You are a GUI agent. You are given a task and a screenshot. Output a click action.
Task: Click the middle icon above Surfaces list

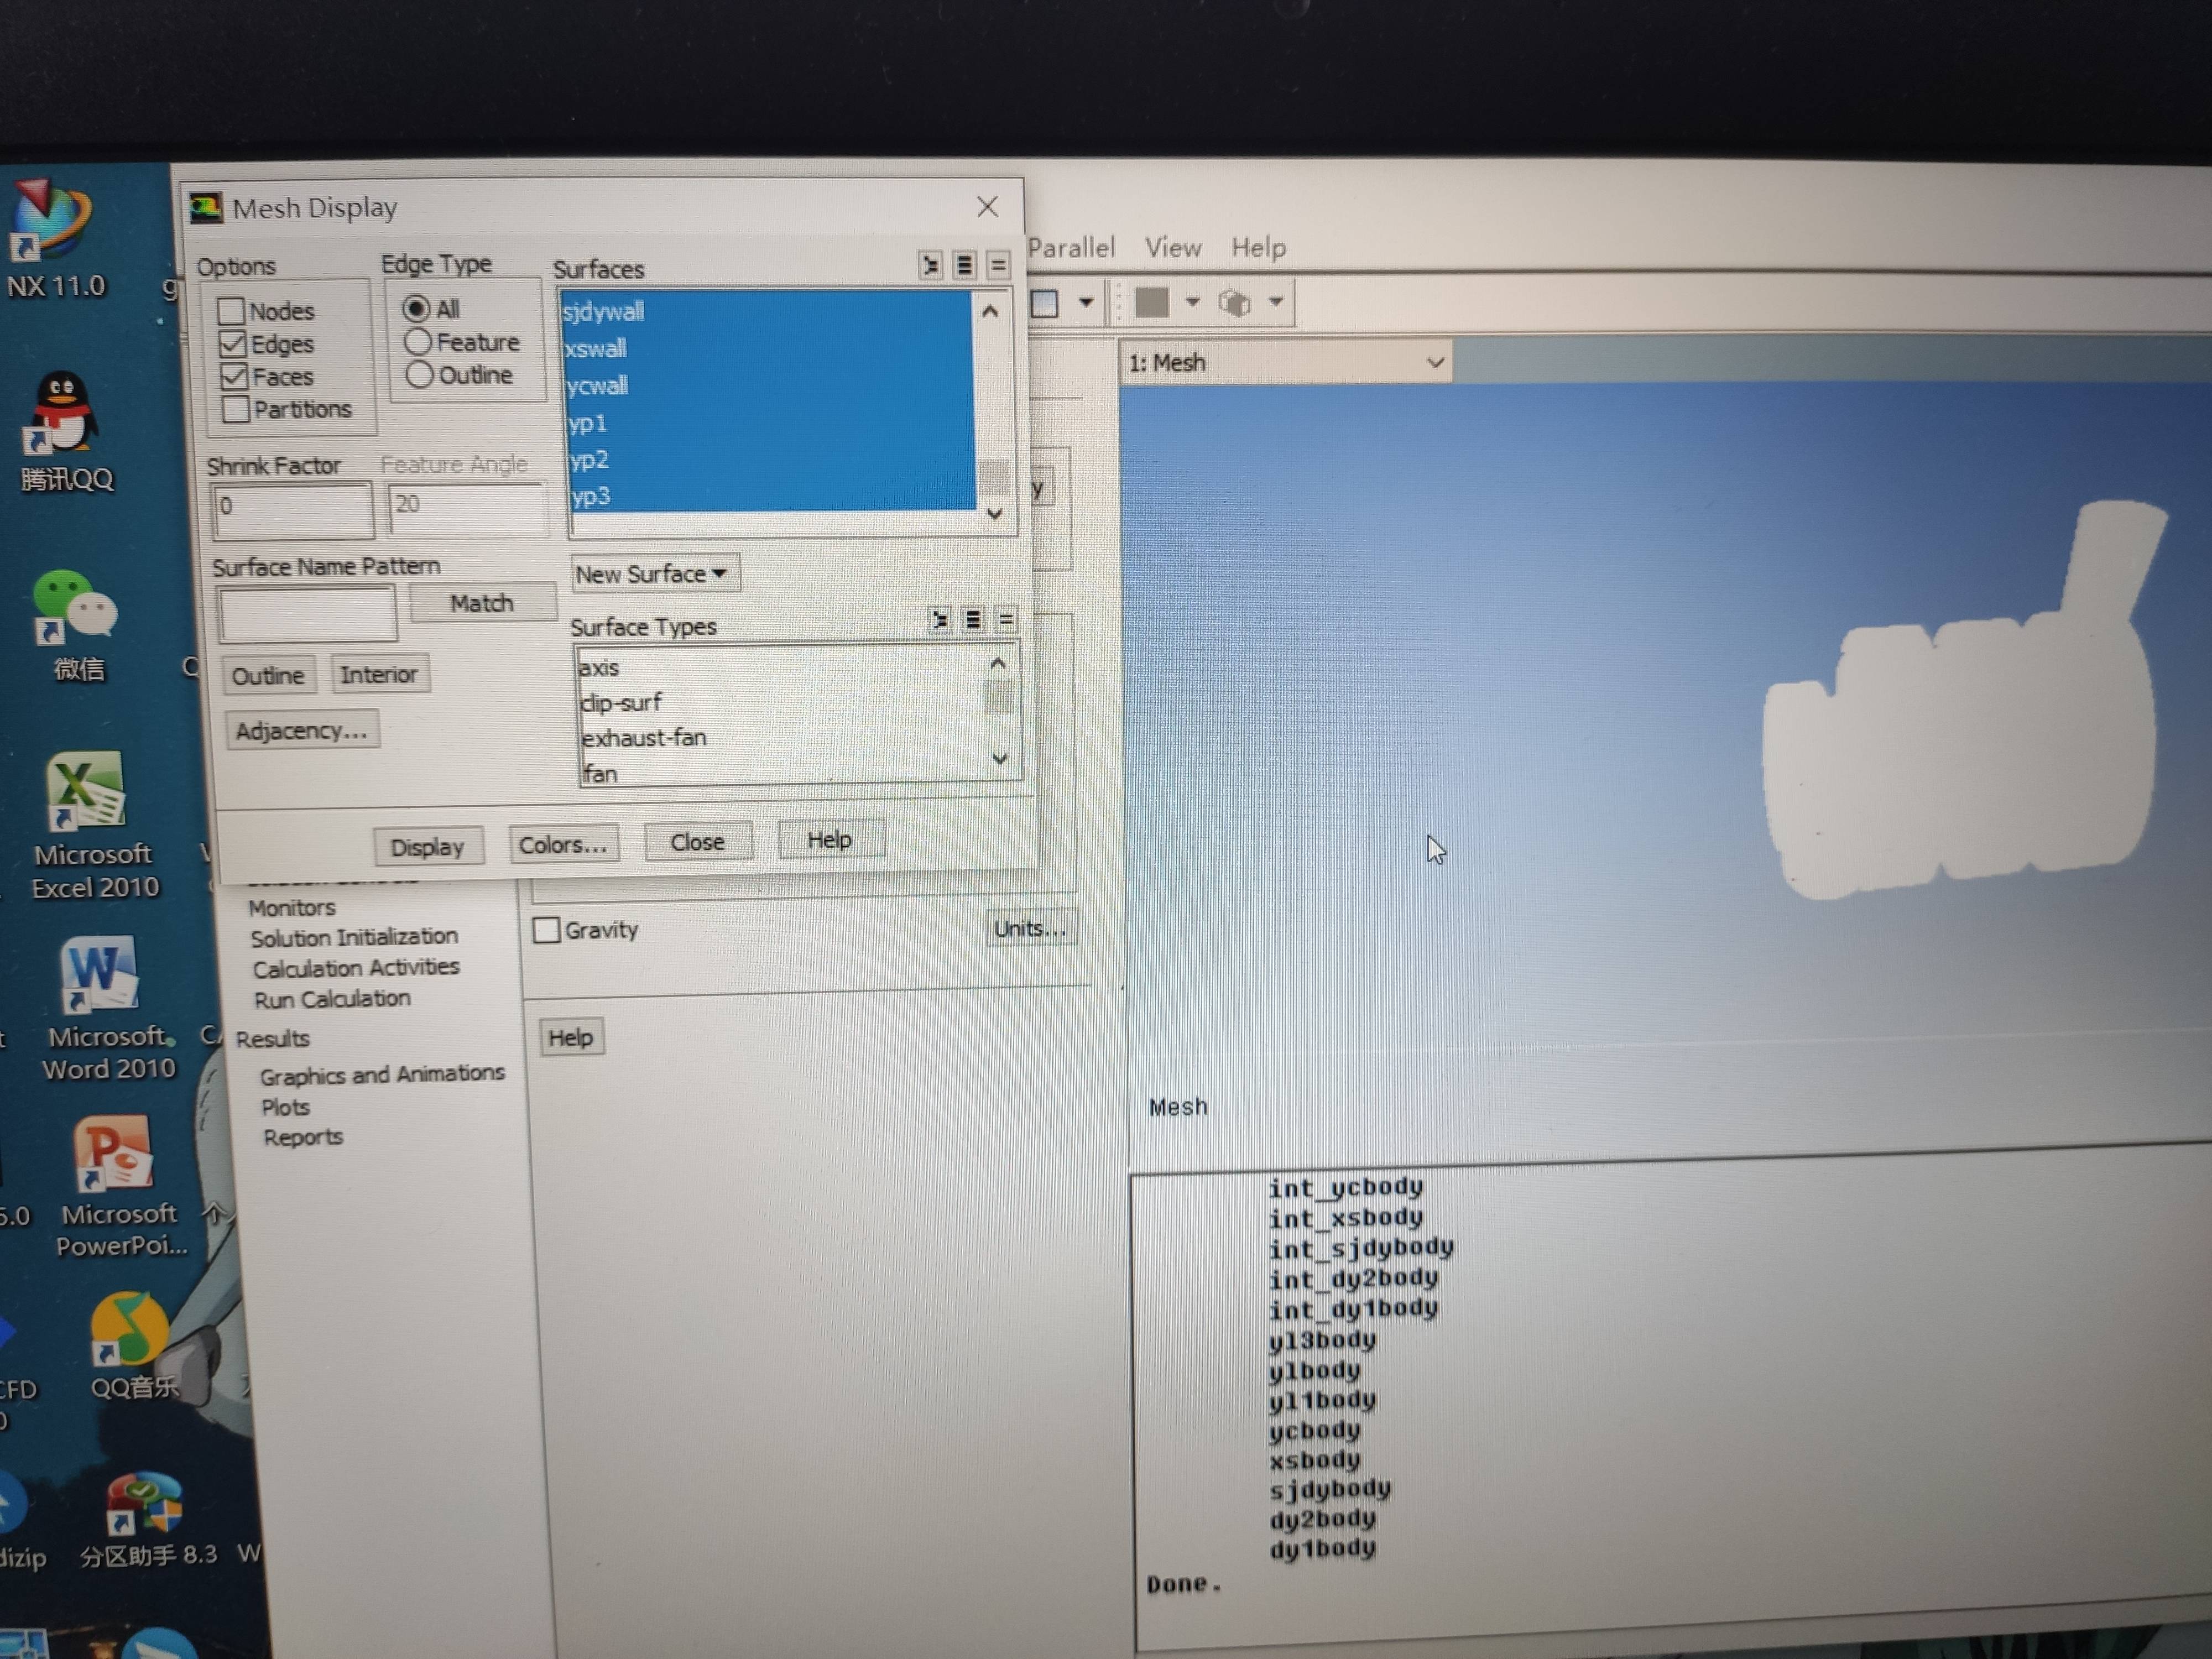click(x=964, y=265)
